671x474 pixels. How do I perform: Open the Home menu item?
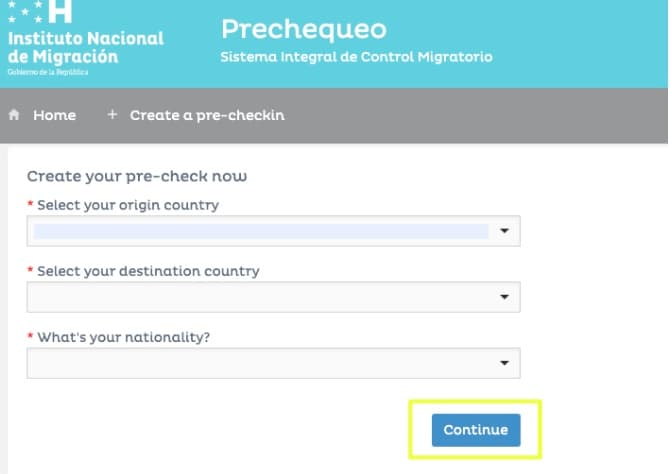click(x=54, y=115)
